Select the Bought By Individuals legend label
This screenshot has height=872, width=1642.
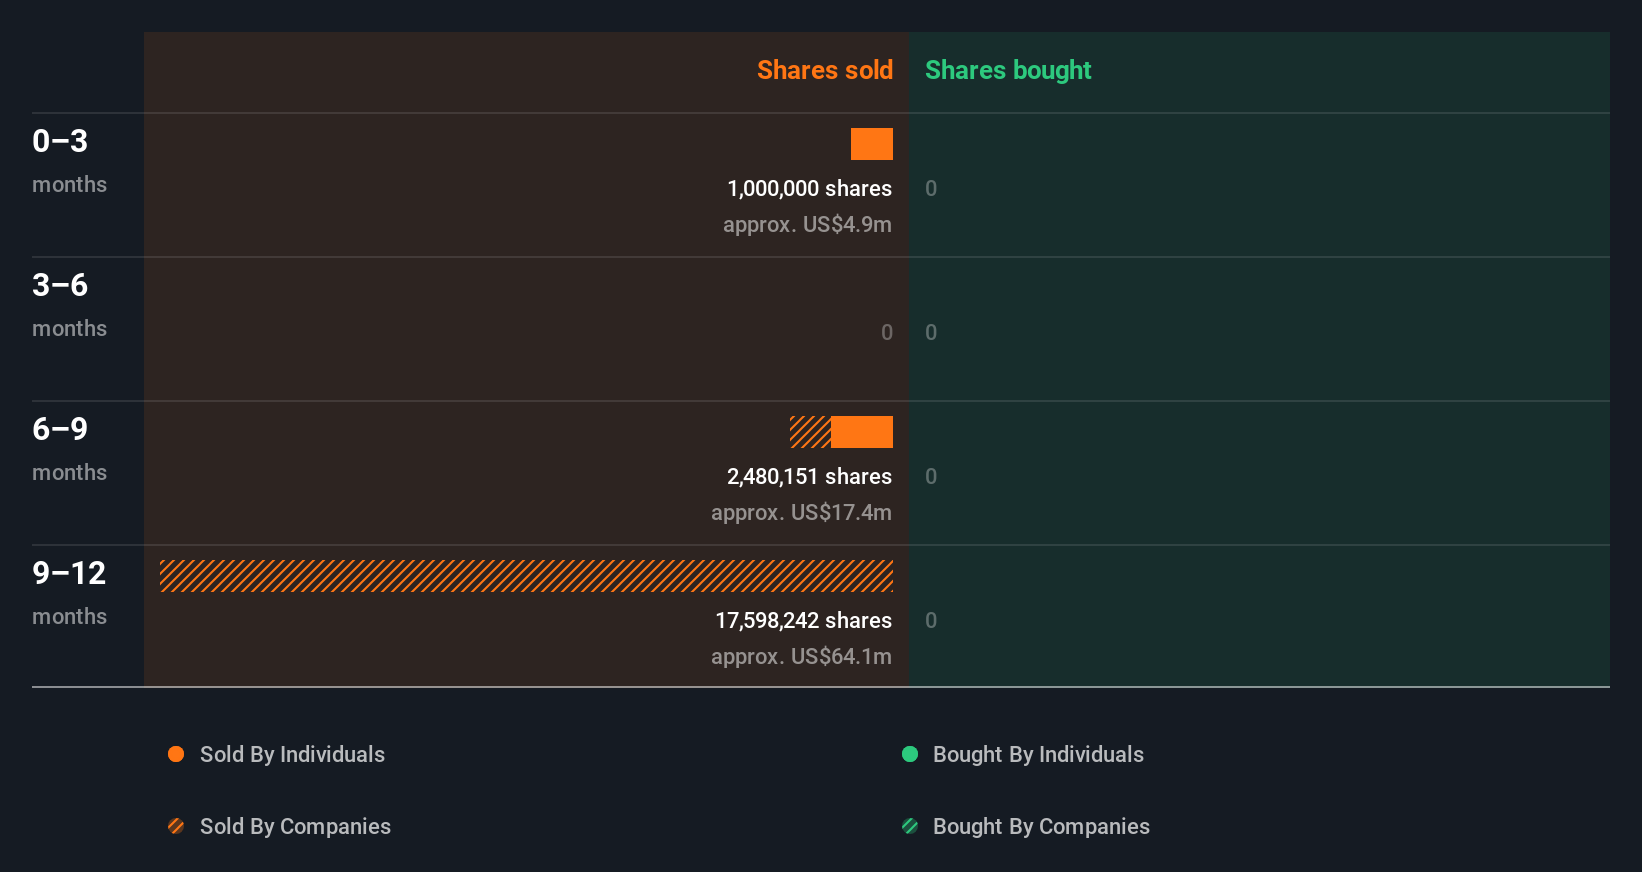coord(1038,754)
